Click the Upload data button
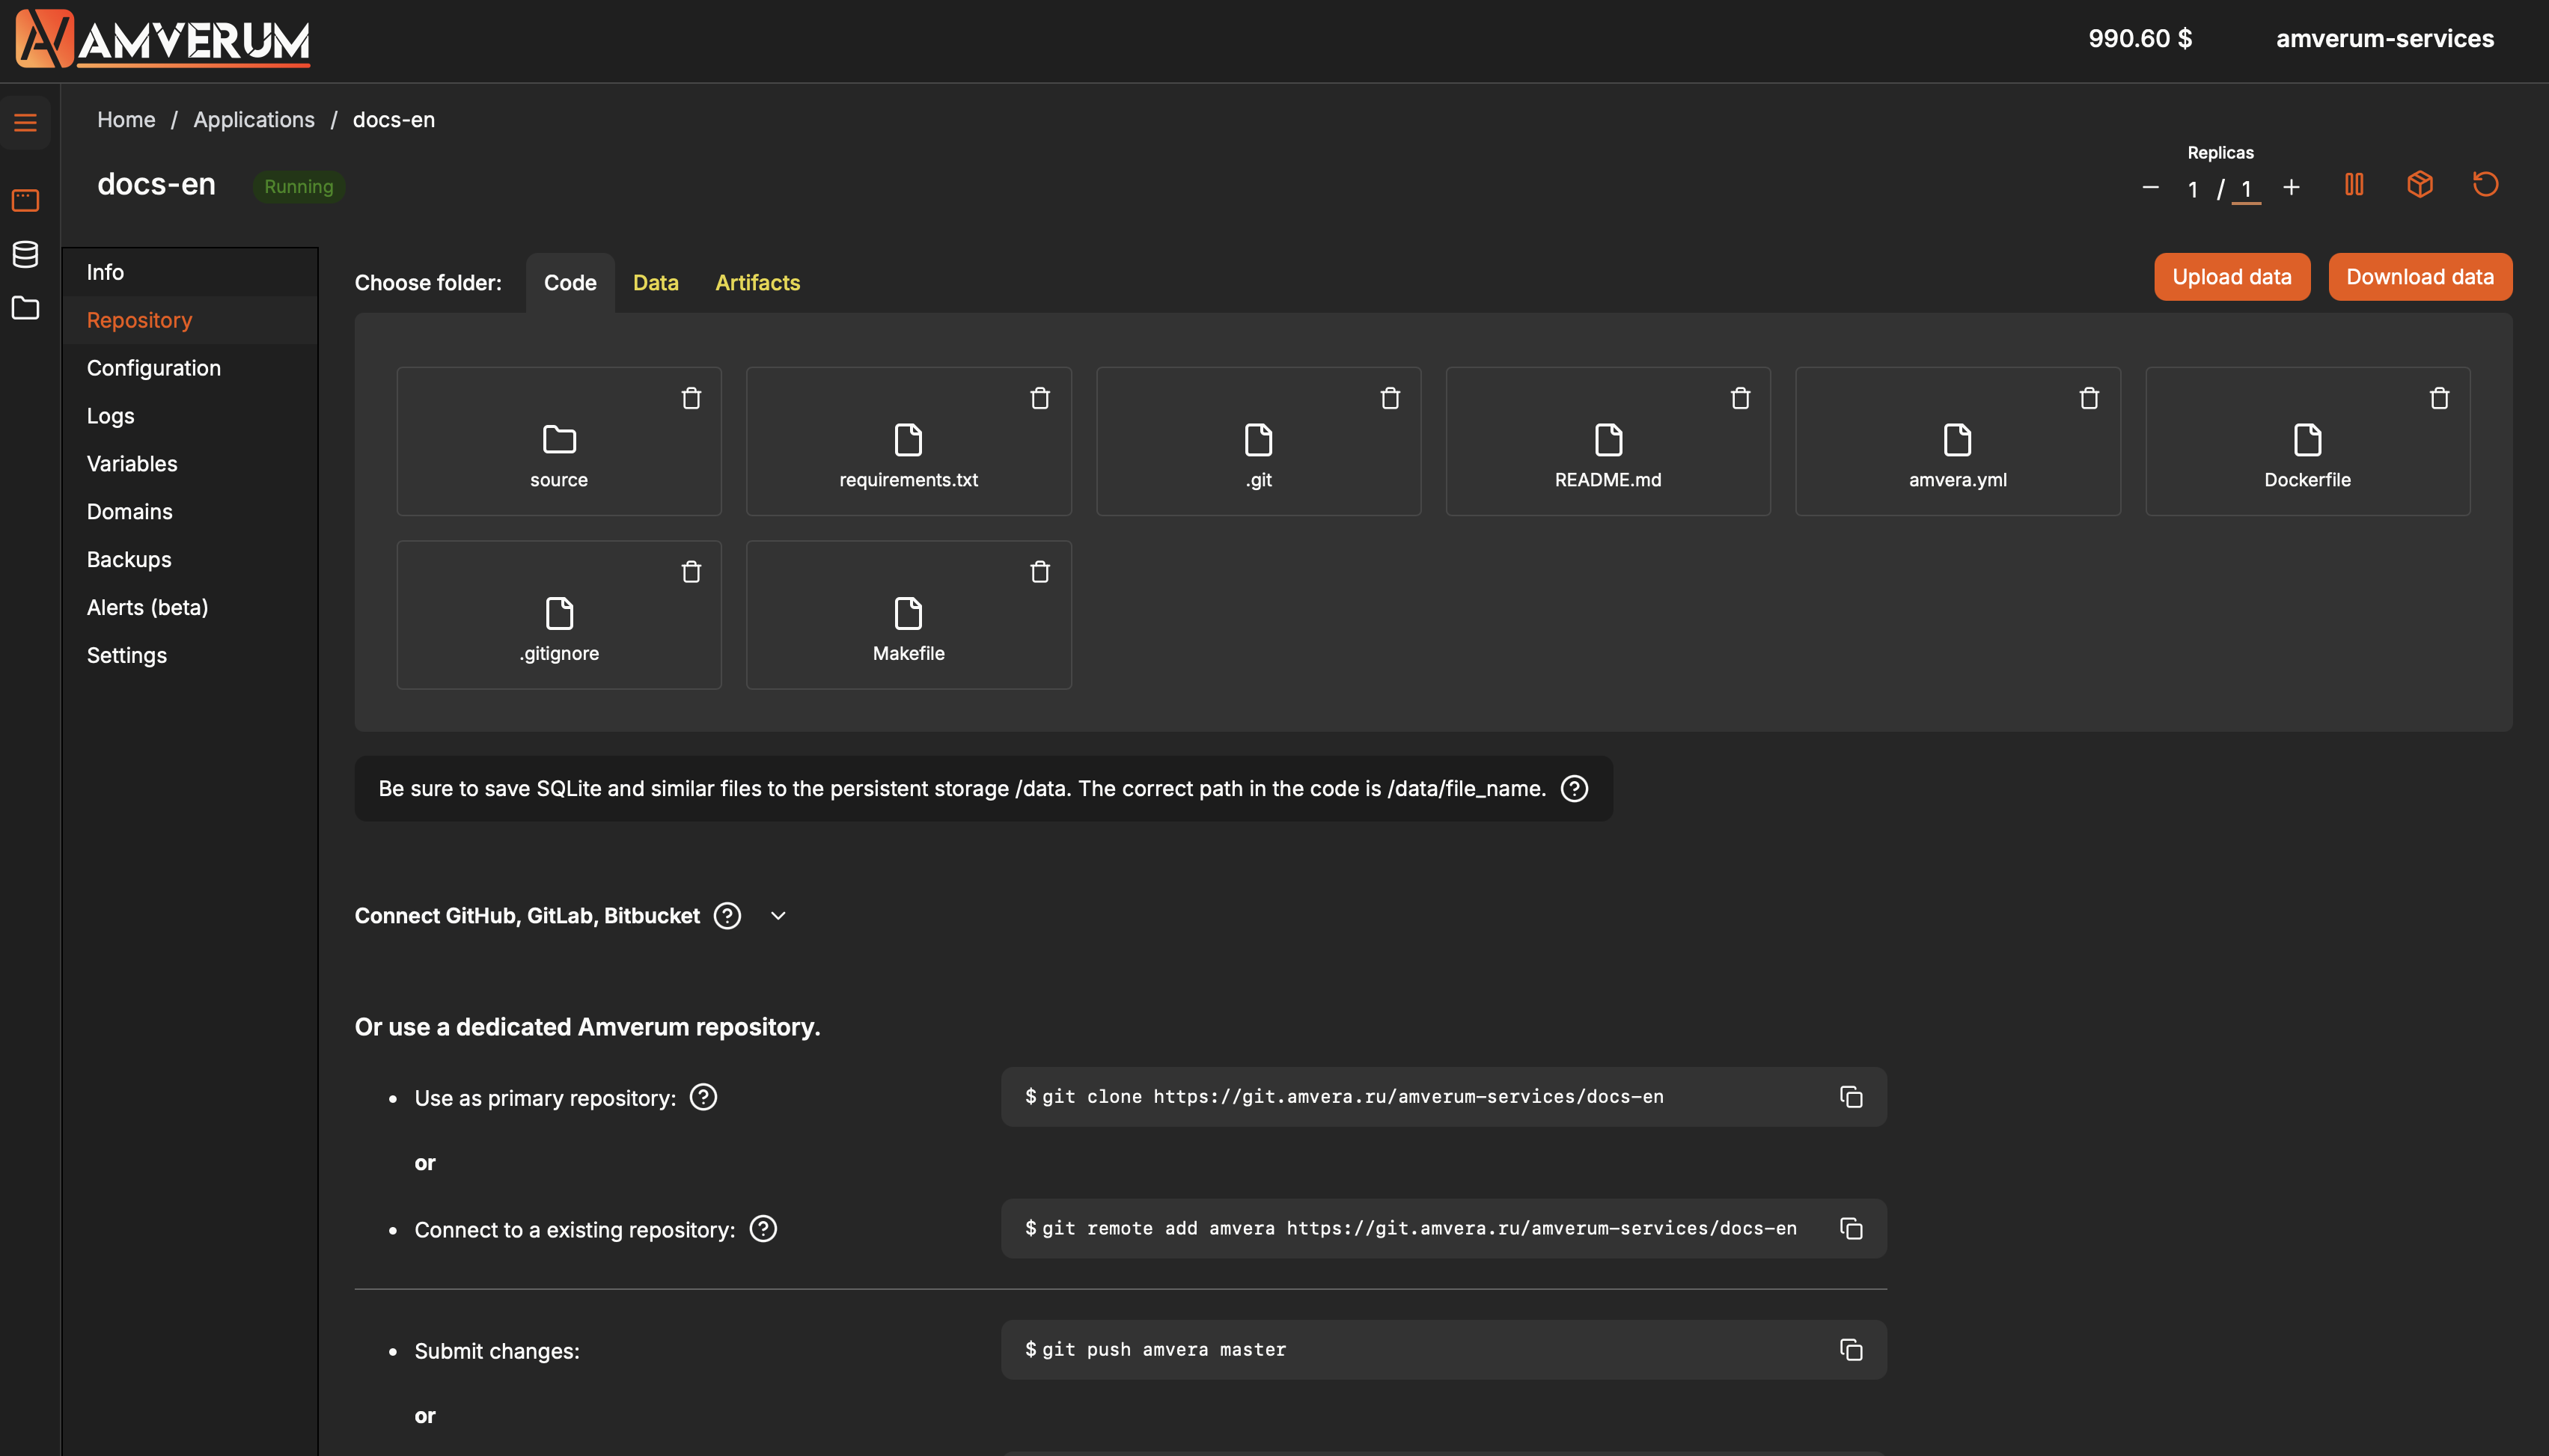This screenshot has width=2549, height=1456. coord(2231,277)
